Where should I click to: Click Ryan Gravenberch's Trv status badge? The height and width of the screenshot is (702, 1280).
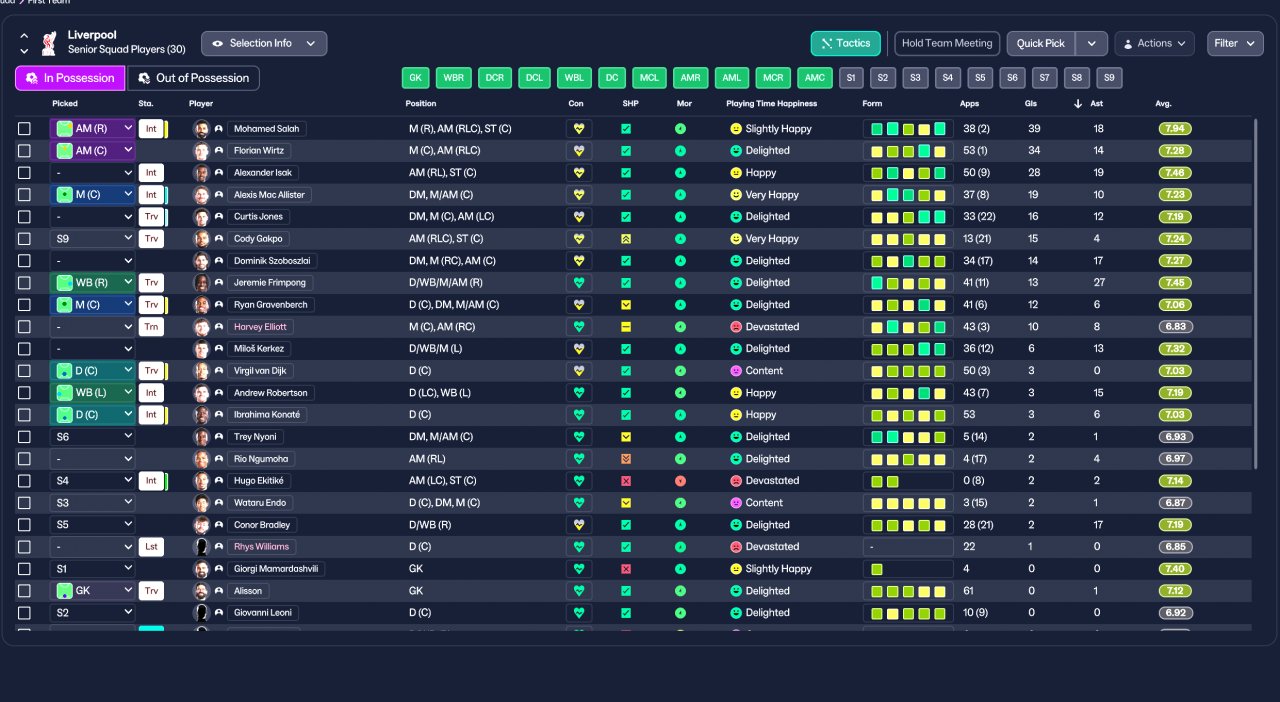click(151, 305)
